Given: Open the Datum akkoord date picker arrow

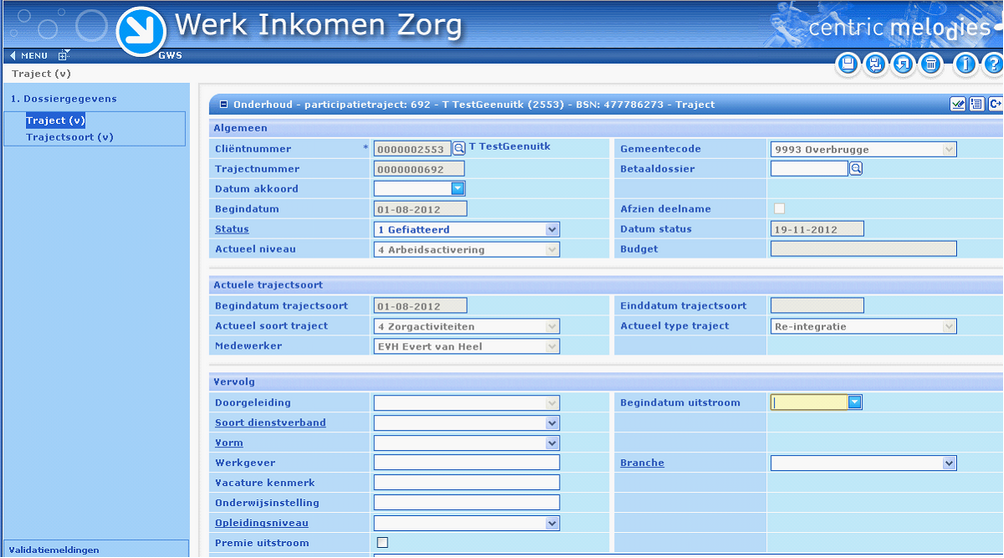Looking at the screenshot, I should coord(458,188).
